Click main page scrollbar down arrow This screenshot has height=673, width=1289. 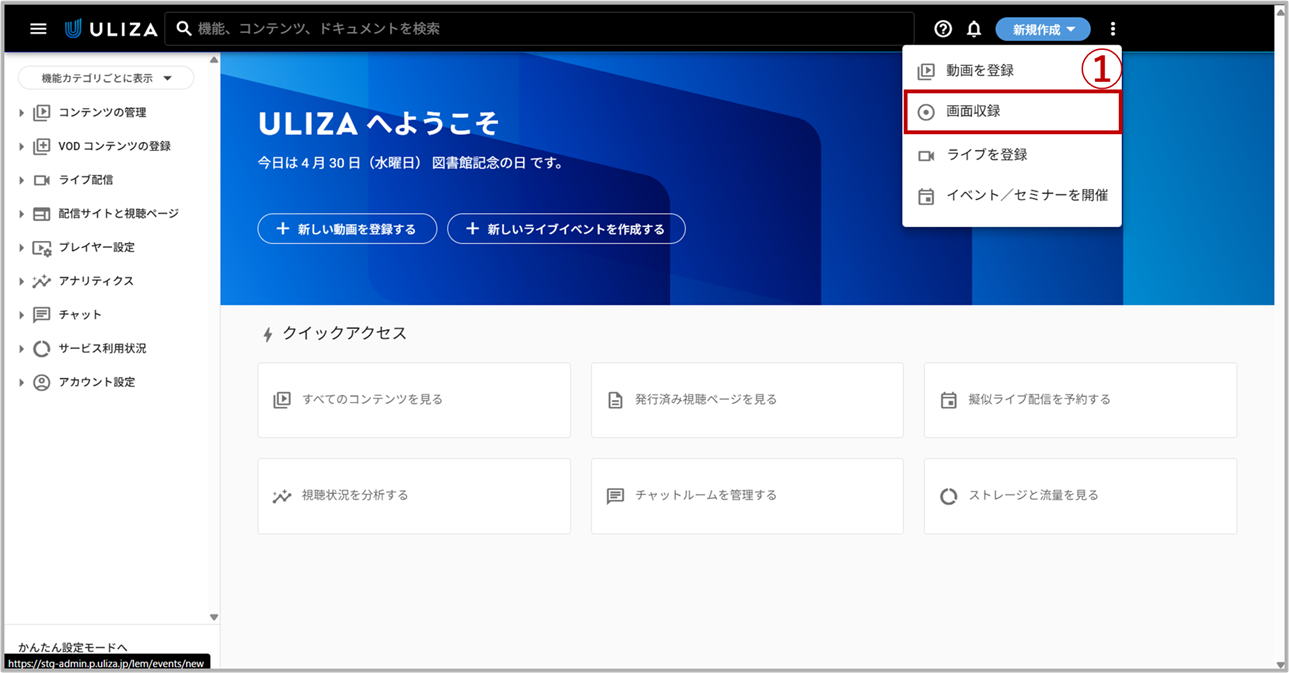pyautogui.click(x=1281, y=664)
